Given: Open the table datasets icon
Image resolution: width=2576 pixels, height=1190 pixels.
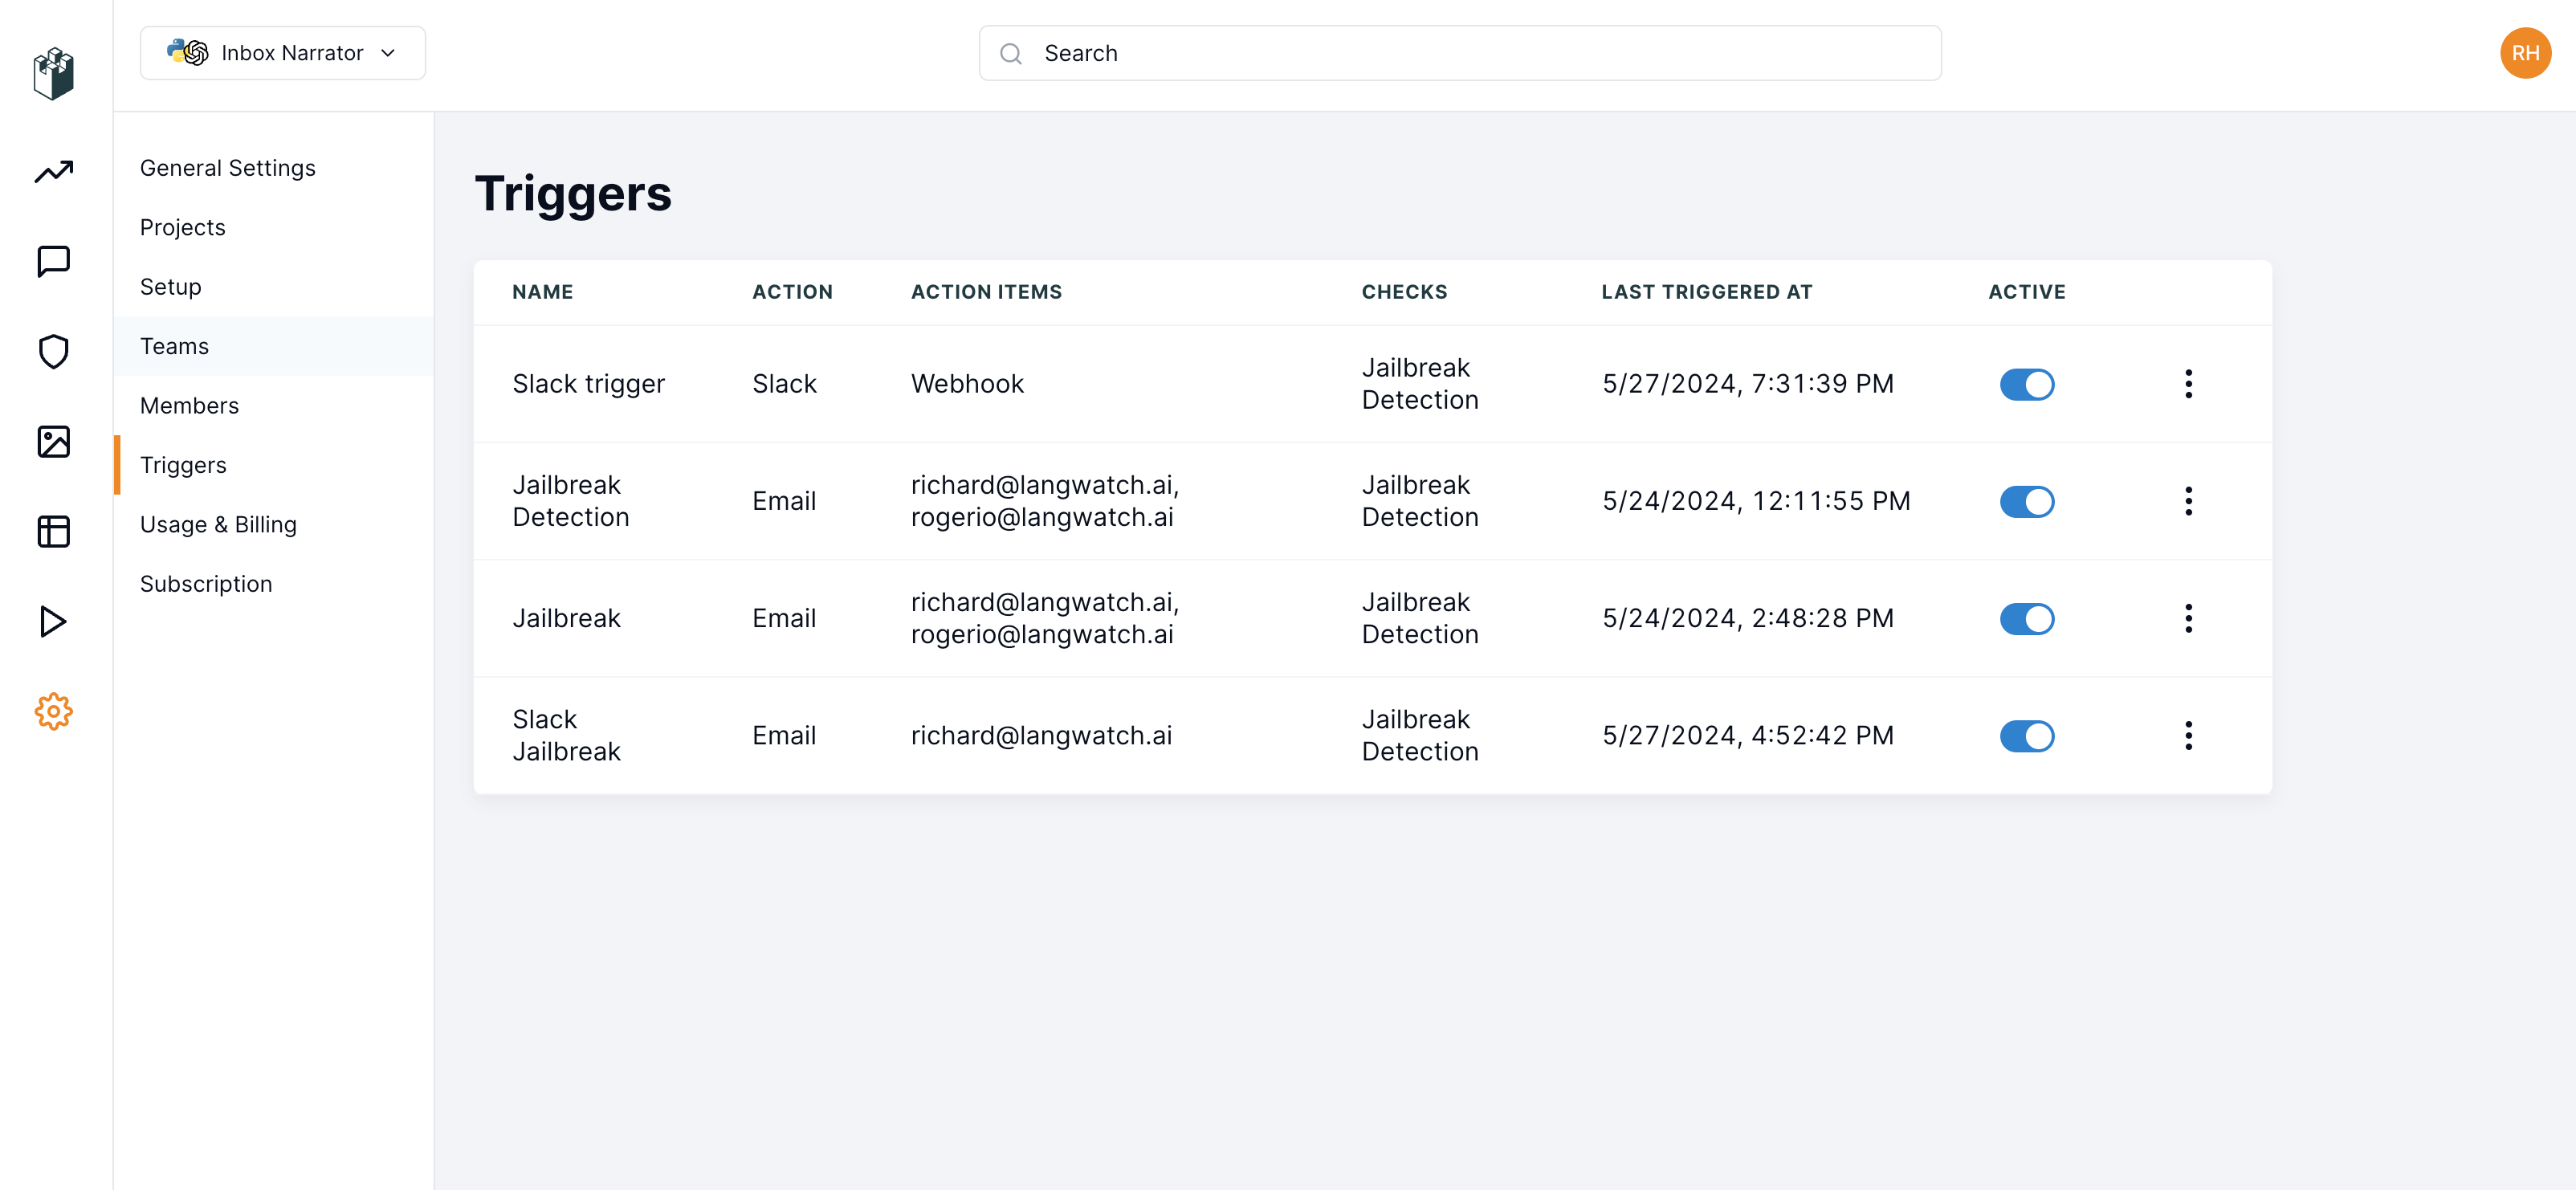Looking at the screenshot, I should click(x=53, y=532).
